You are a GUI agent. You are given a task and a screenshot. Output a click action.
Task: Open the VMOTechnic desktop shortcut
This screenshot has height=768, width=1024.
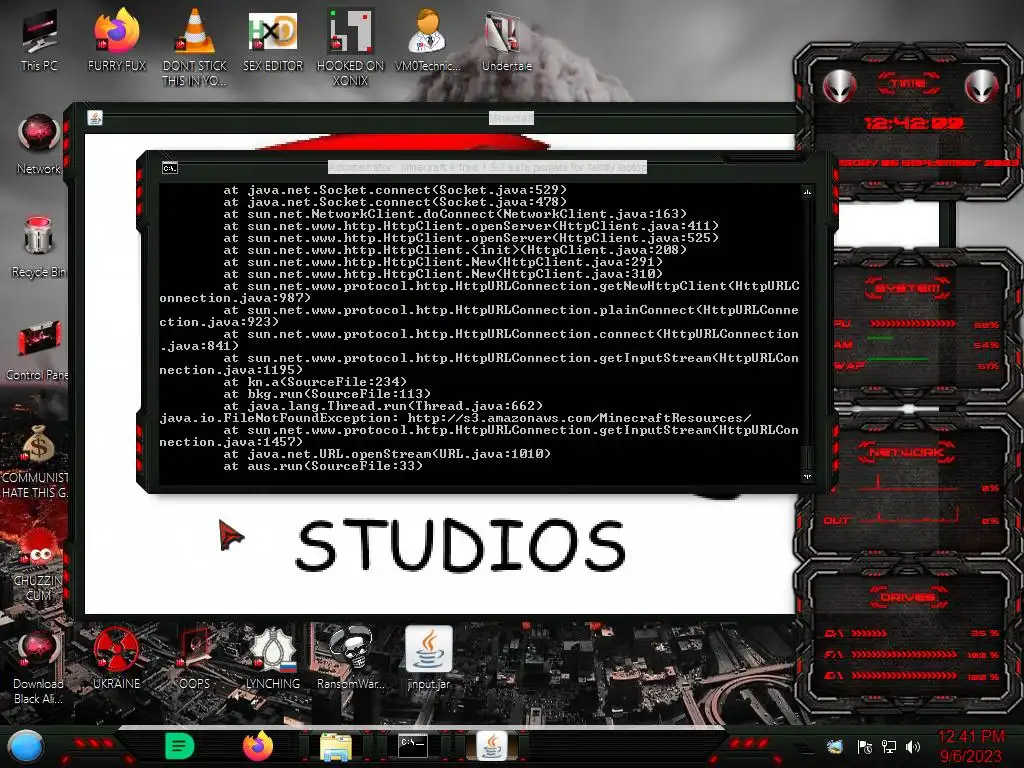tap(428, 39)
